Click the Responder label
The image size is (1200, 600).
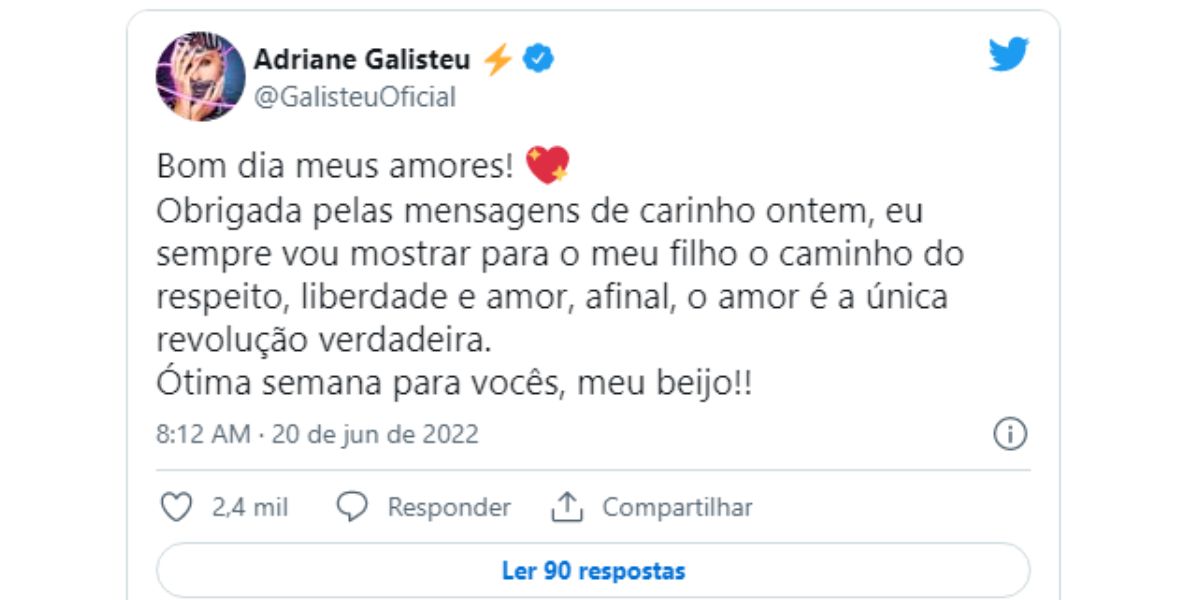[449, 507]
